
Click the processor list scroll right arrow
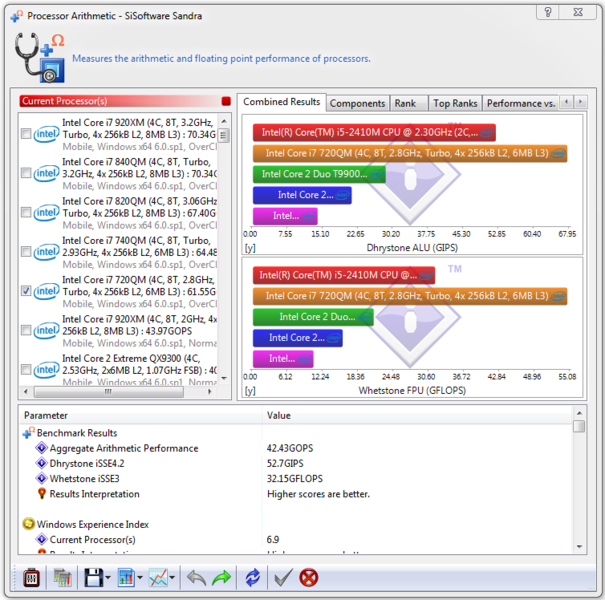[x=210, y=392]
